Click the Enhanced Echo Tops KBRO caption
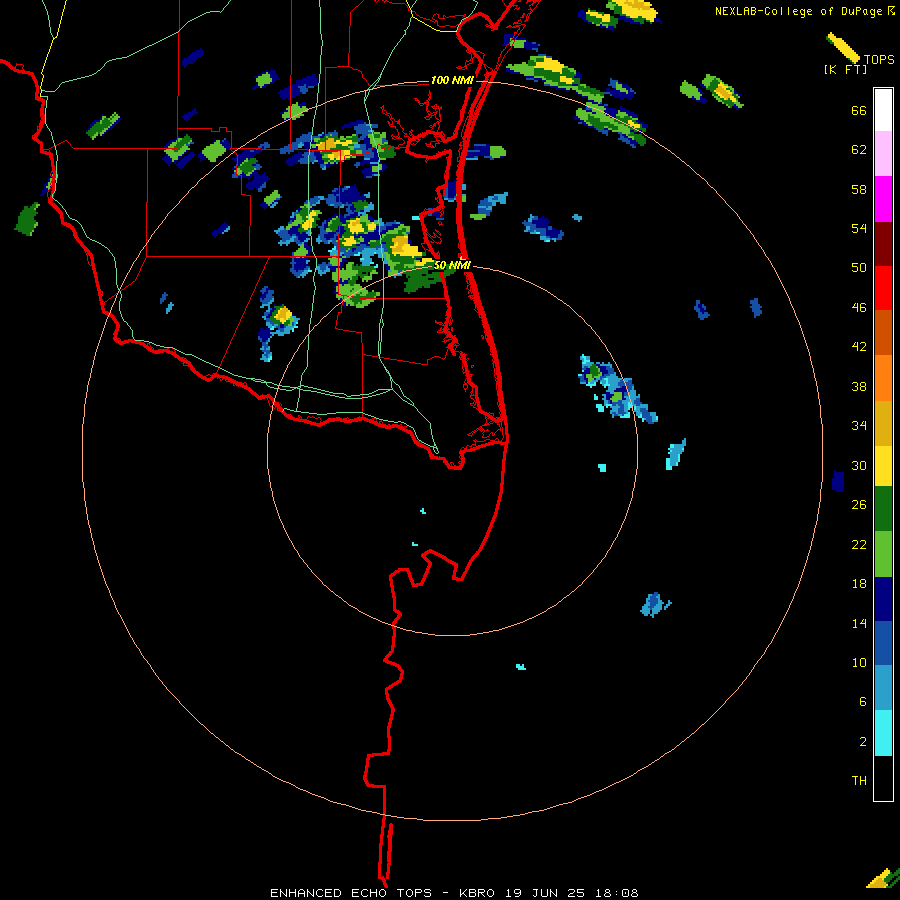The image size is (900, 900). click(x=454, y=893)
